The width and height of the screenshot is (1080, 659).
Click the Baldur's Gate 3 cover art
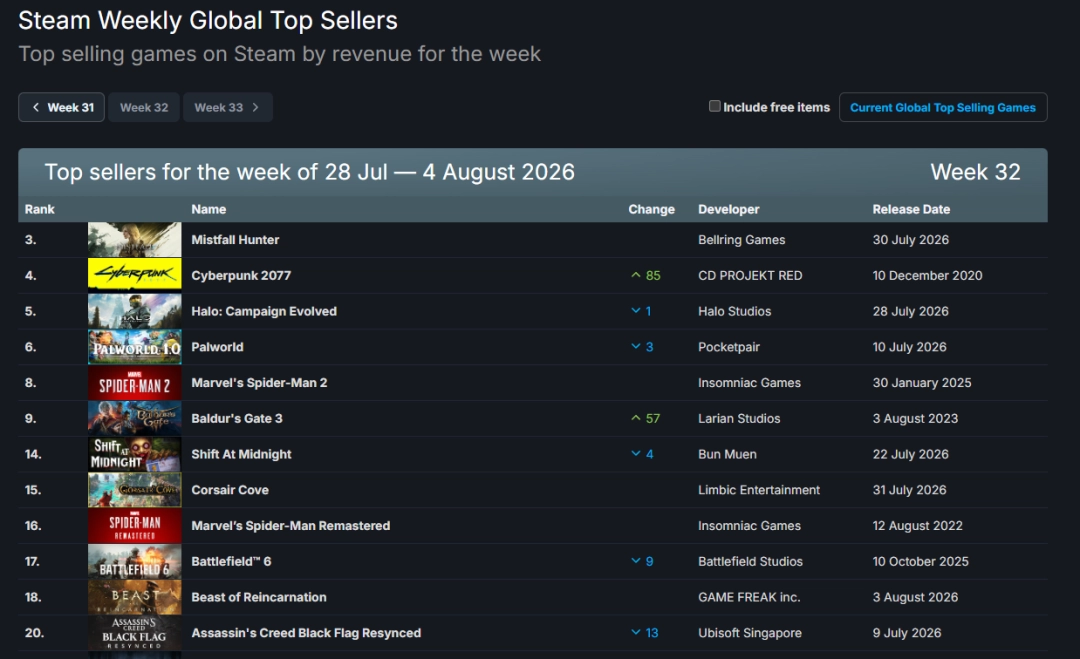135,418
